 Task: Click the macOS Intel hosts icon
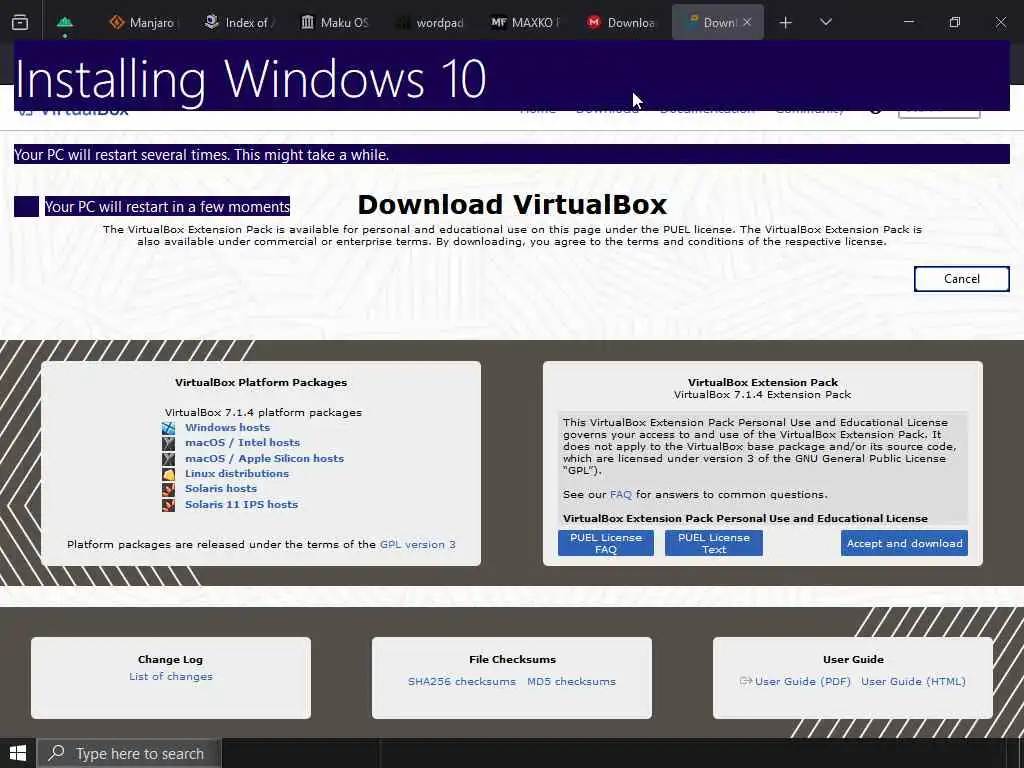(x=168, y=443)
